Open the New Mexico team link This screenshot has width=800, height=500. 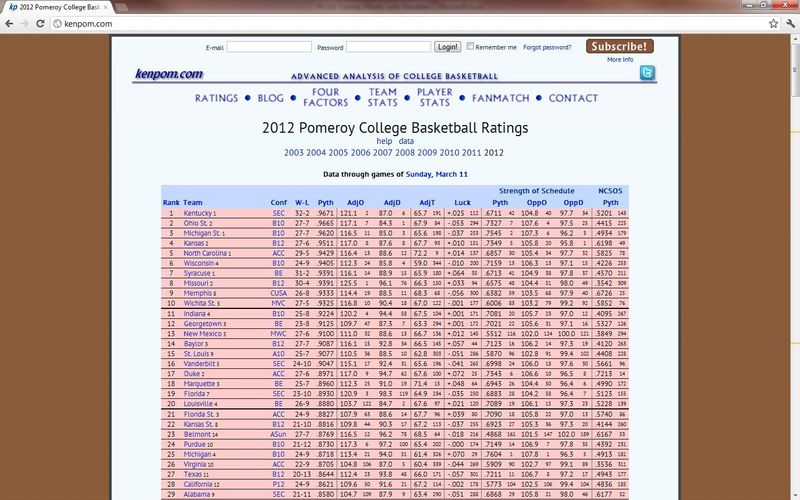click(x=203, y=334)
